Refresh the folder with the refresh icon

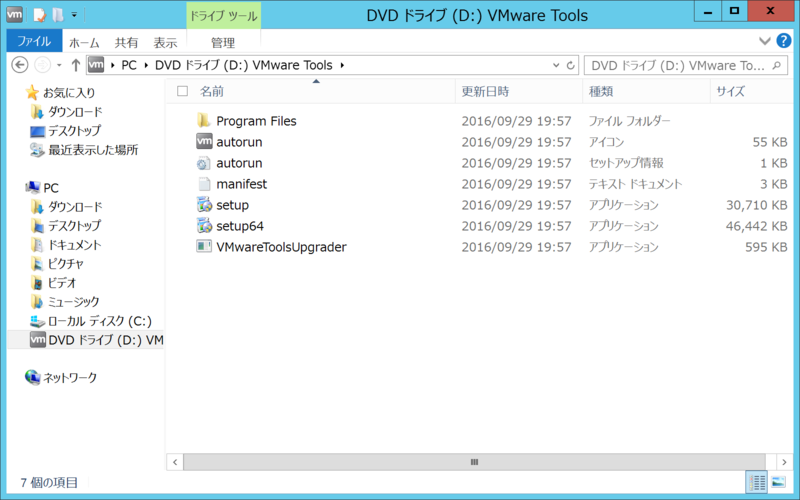(x=570, y=65)
